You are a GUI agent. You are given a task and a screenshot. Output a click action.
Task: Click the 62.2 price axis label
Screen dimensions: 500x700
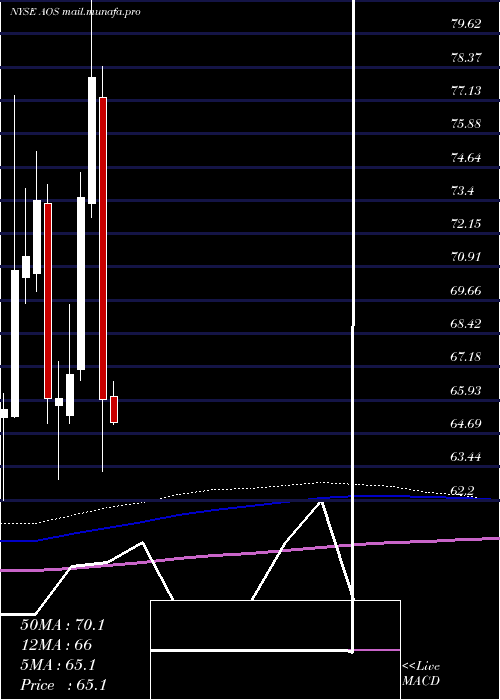(462, 491)
